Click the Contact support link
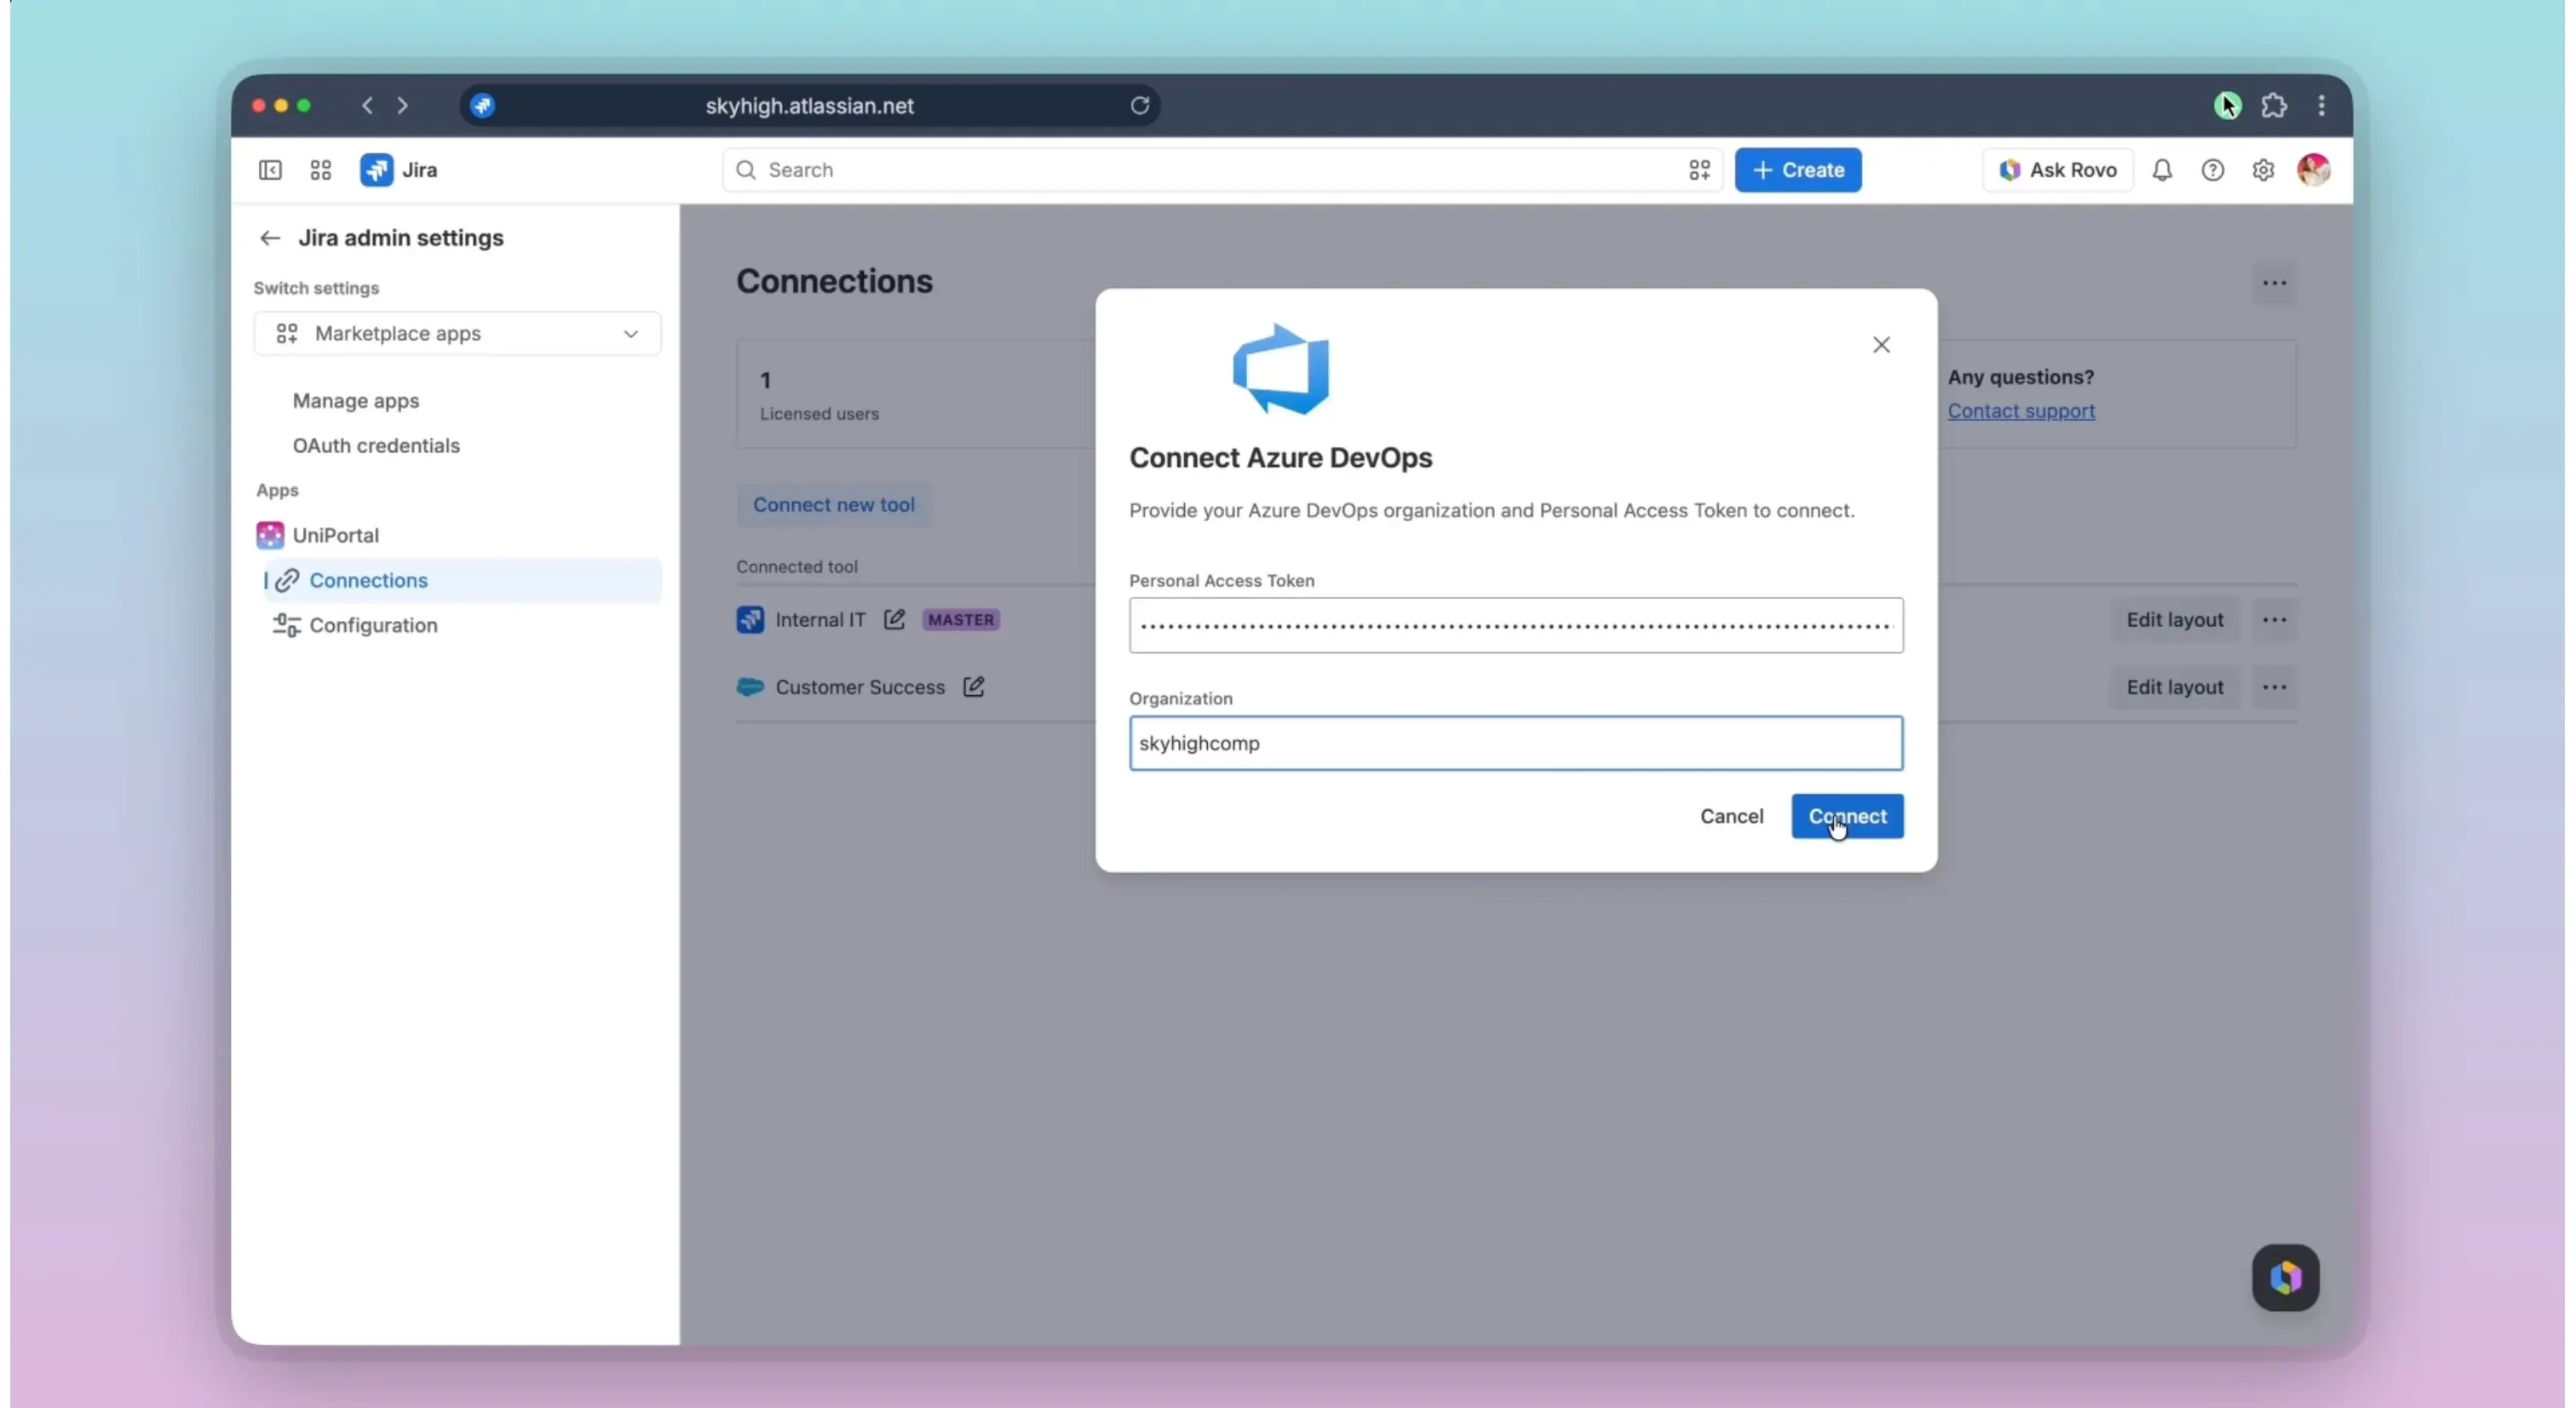The width and height of the screenshot is (2576, 1408). [2020, 411]
